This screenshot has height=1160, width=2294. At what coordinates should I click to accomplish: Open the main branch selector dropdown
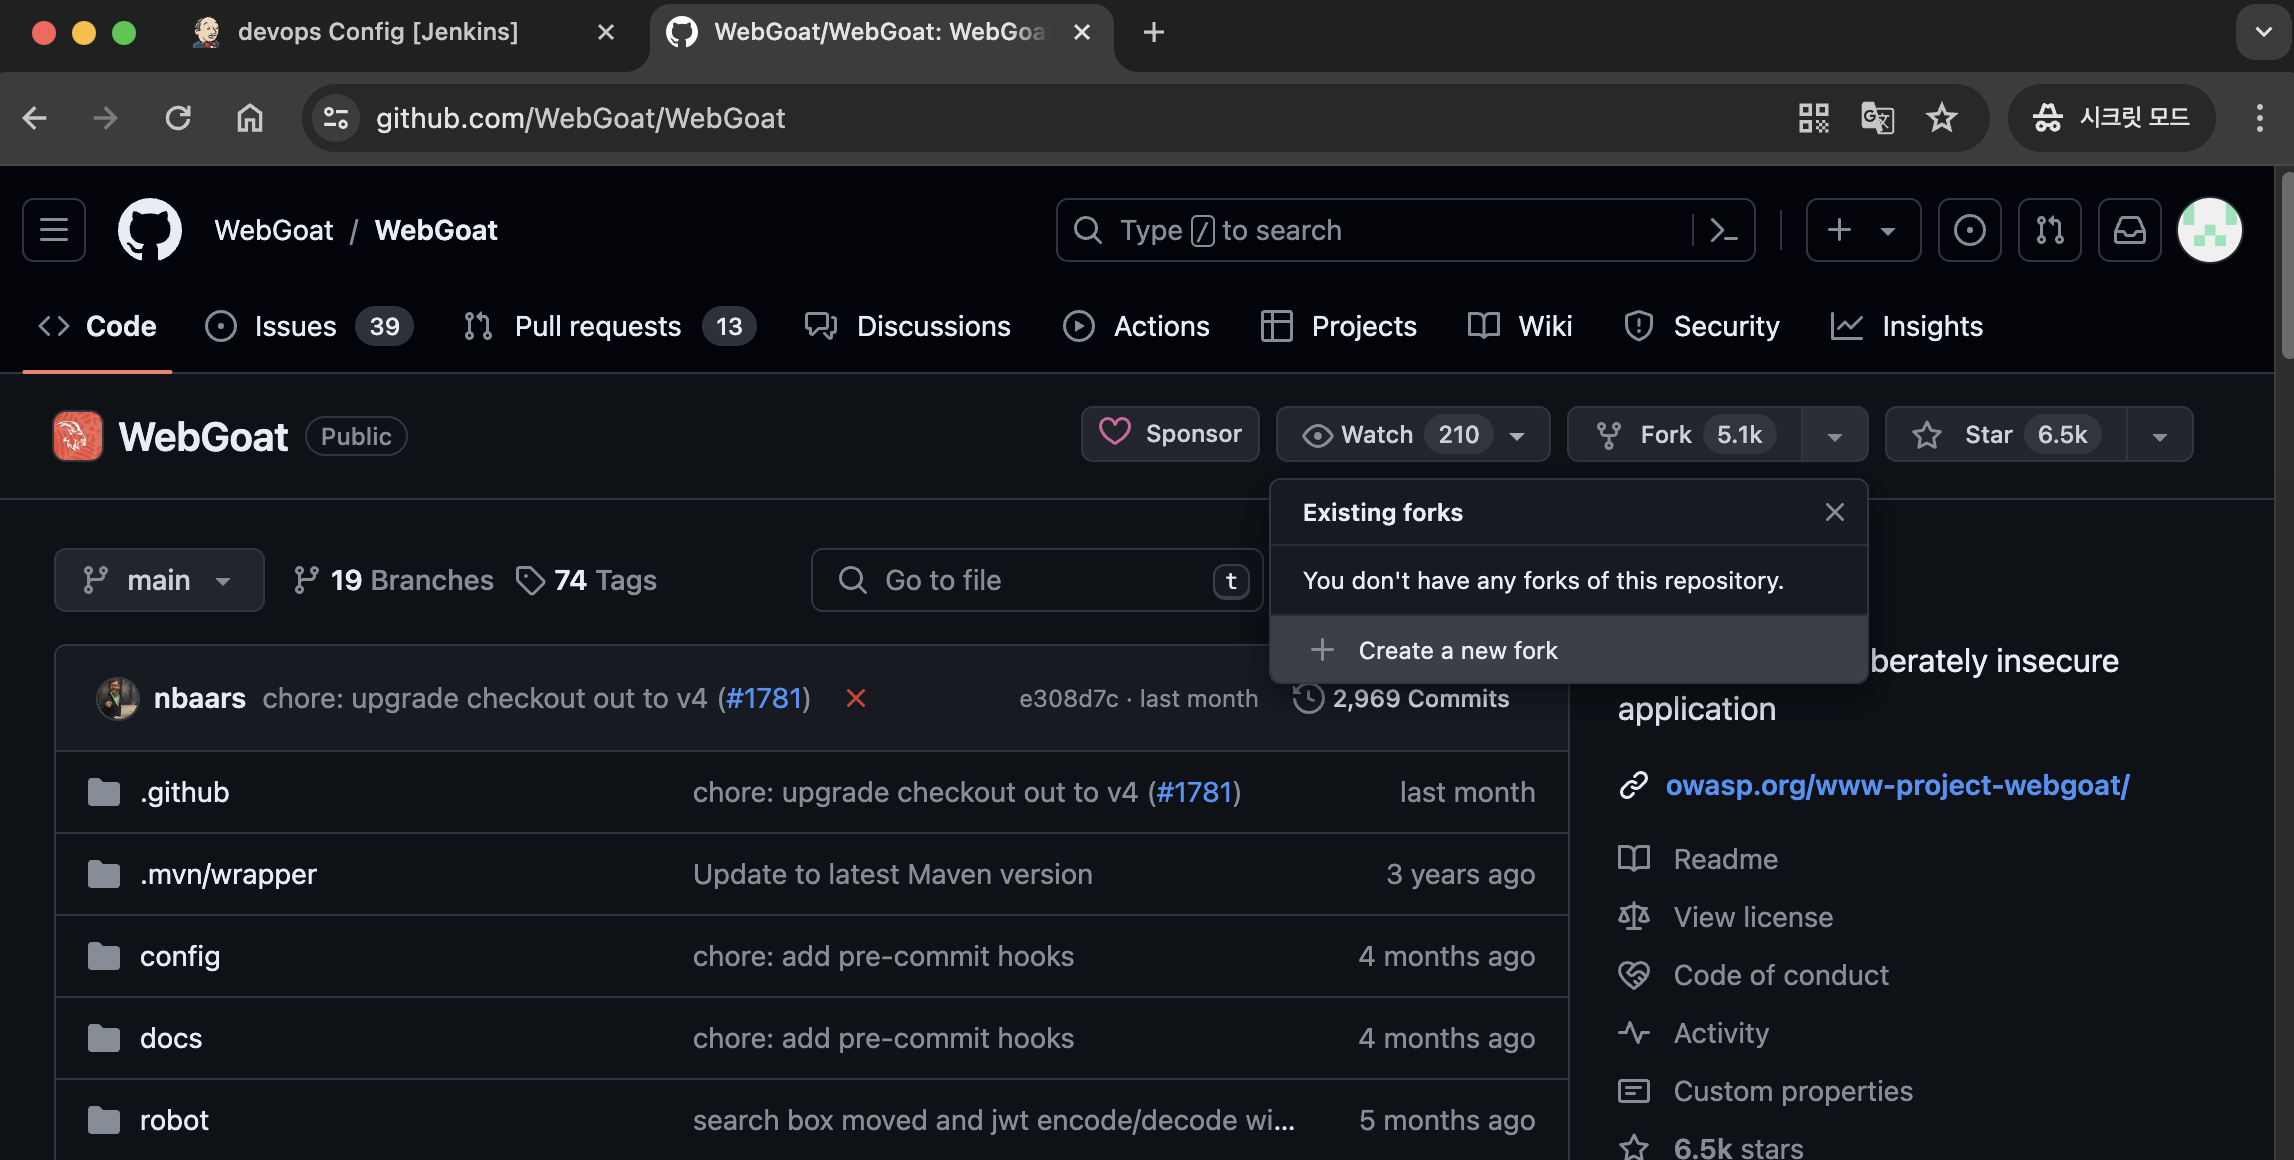pos(158,580)
